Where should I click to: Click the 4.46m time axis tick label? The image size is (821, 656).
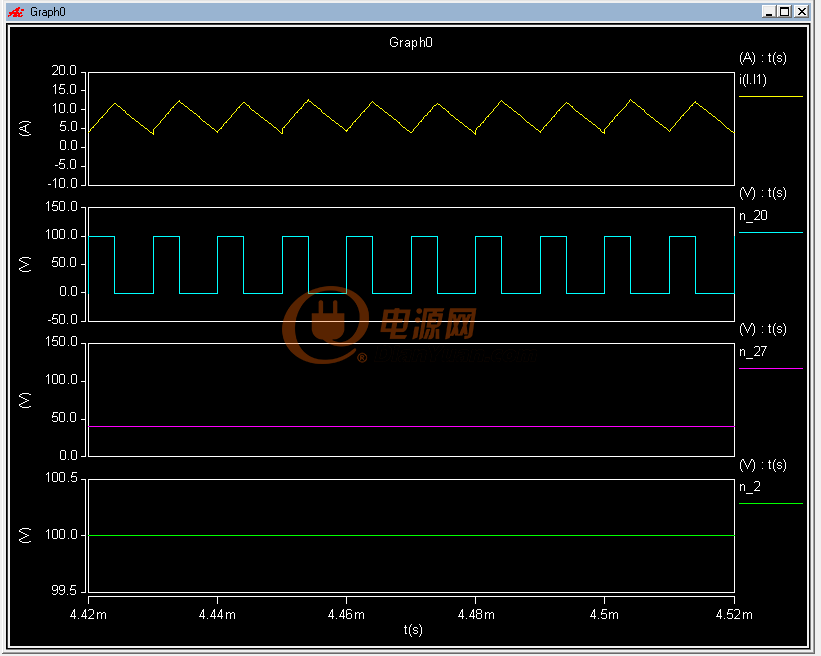click(346, 614)
